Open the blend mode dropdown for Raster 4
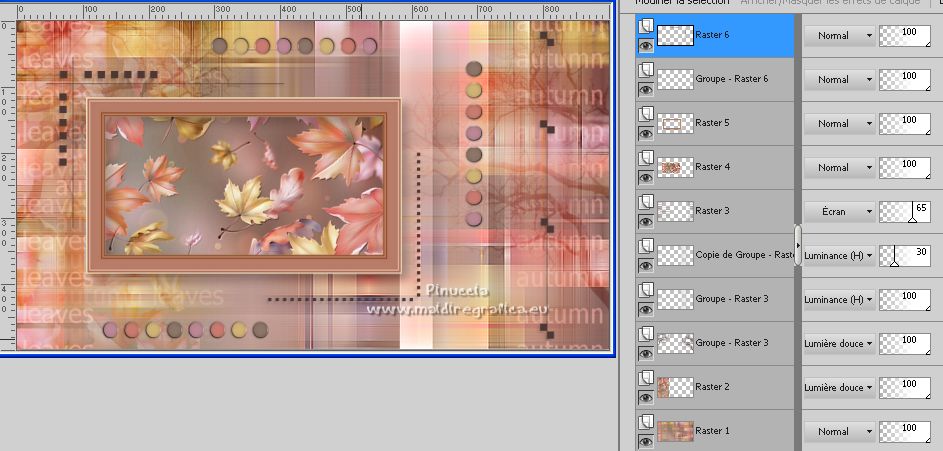The height and width of the screenshot is (451, 943). (x=839, y=168)
